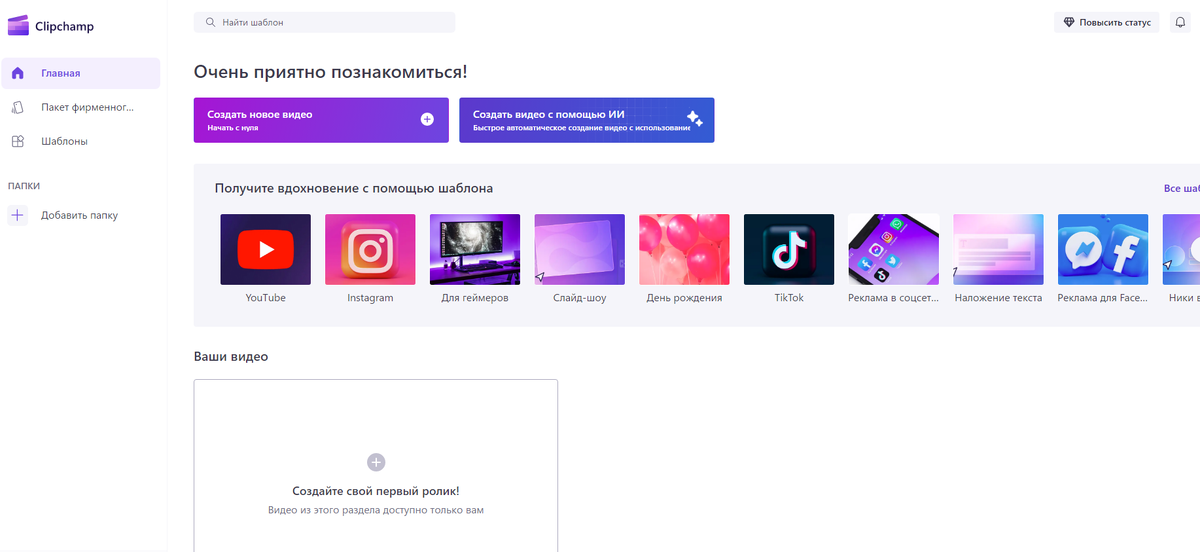Click the plus icon next to Добавить папку
The image size is (1200, 552).
(18, 215)
